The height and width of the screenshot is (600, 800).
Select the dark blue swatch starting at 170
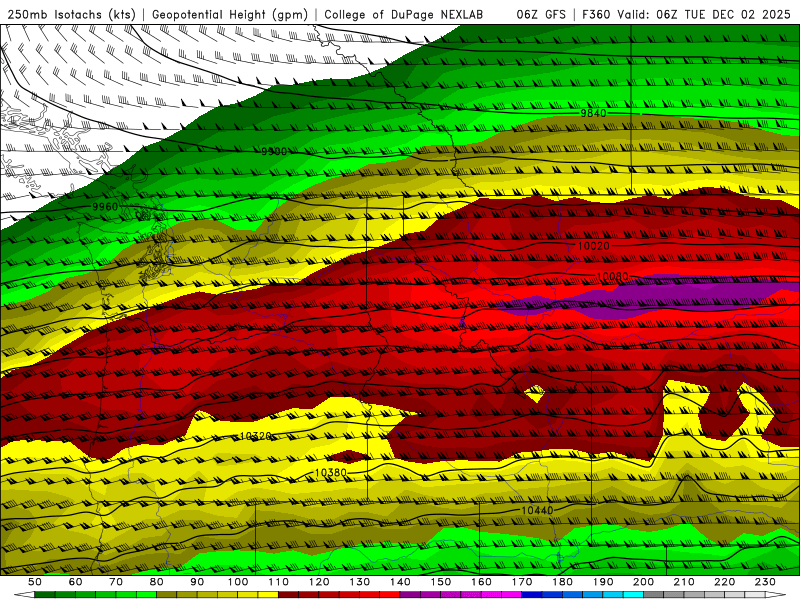click(532, 594)
